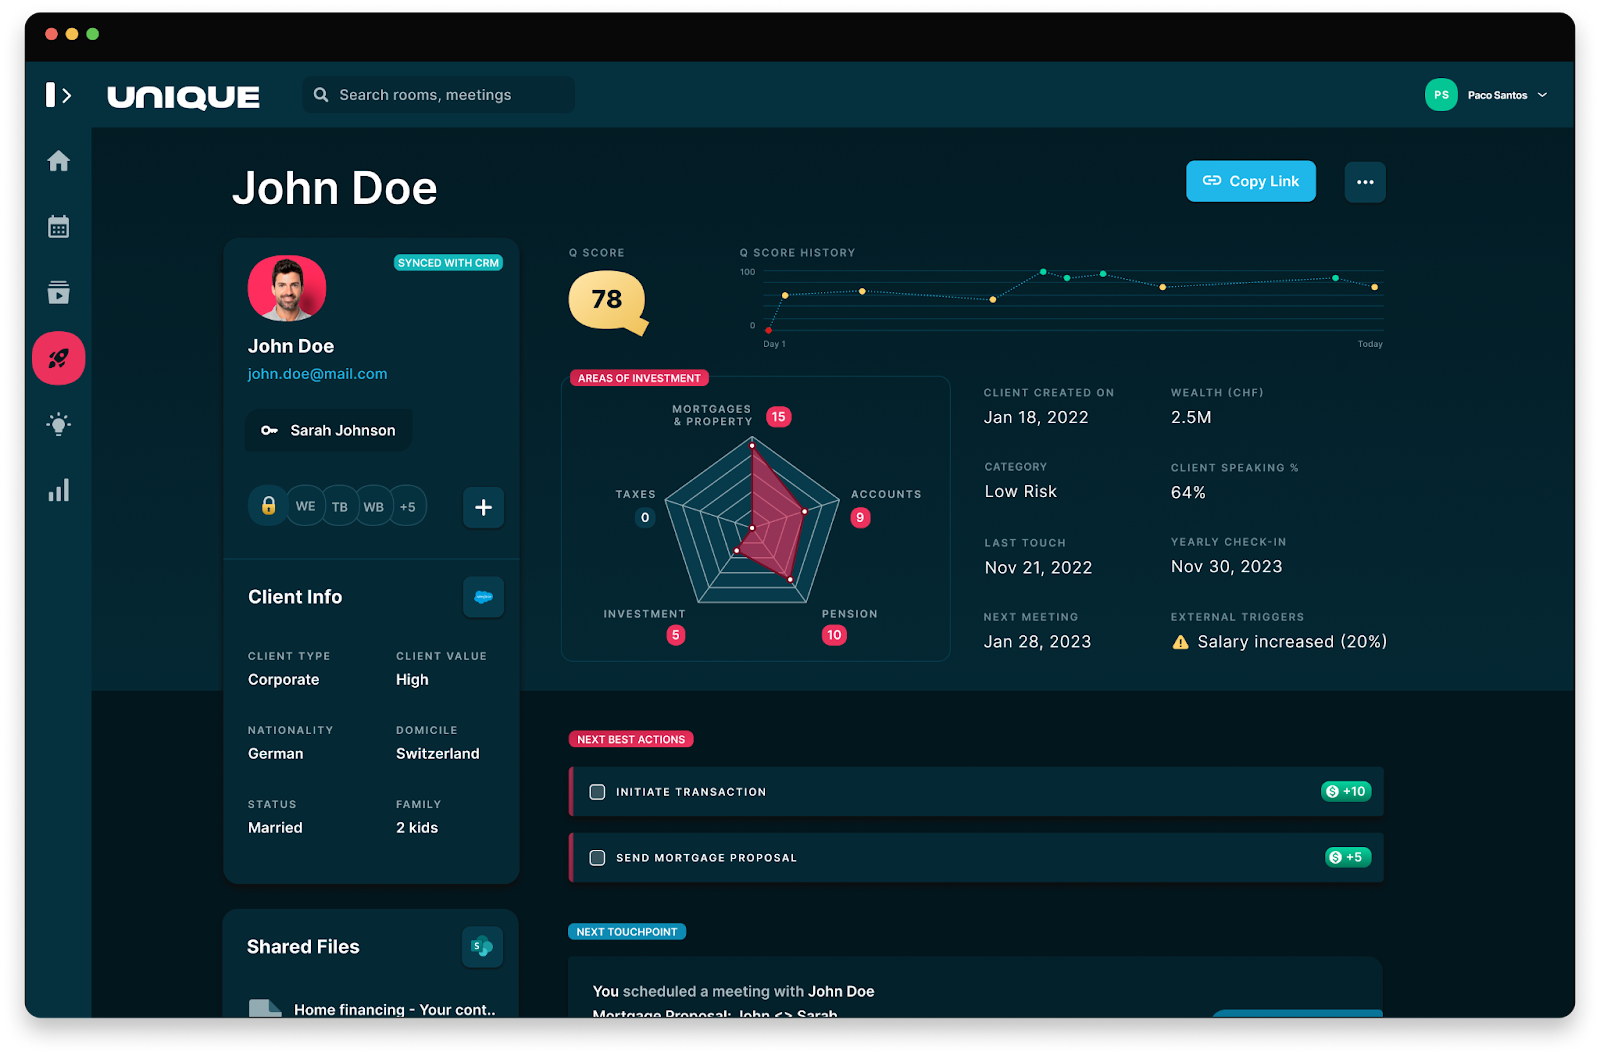Click the search magnifier icon
Image resolution: width=1600 pixels, height=1055 pixels.
pyautogui.click(x=321, y=95)
